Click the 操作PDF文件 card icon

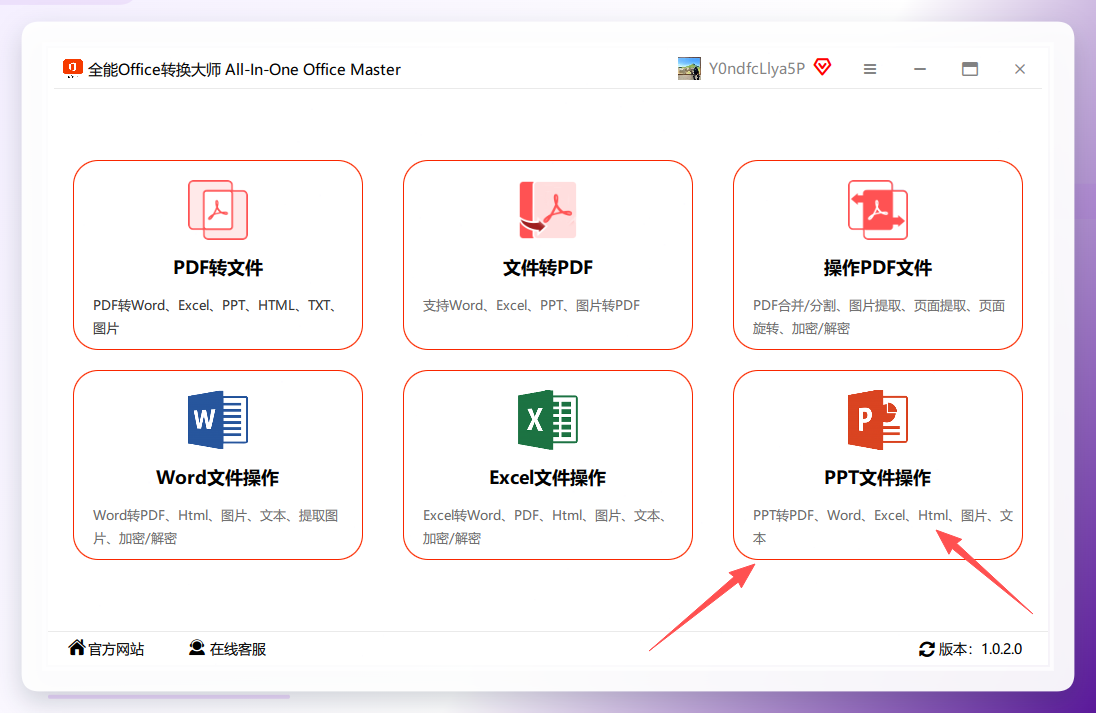878,210
